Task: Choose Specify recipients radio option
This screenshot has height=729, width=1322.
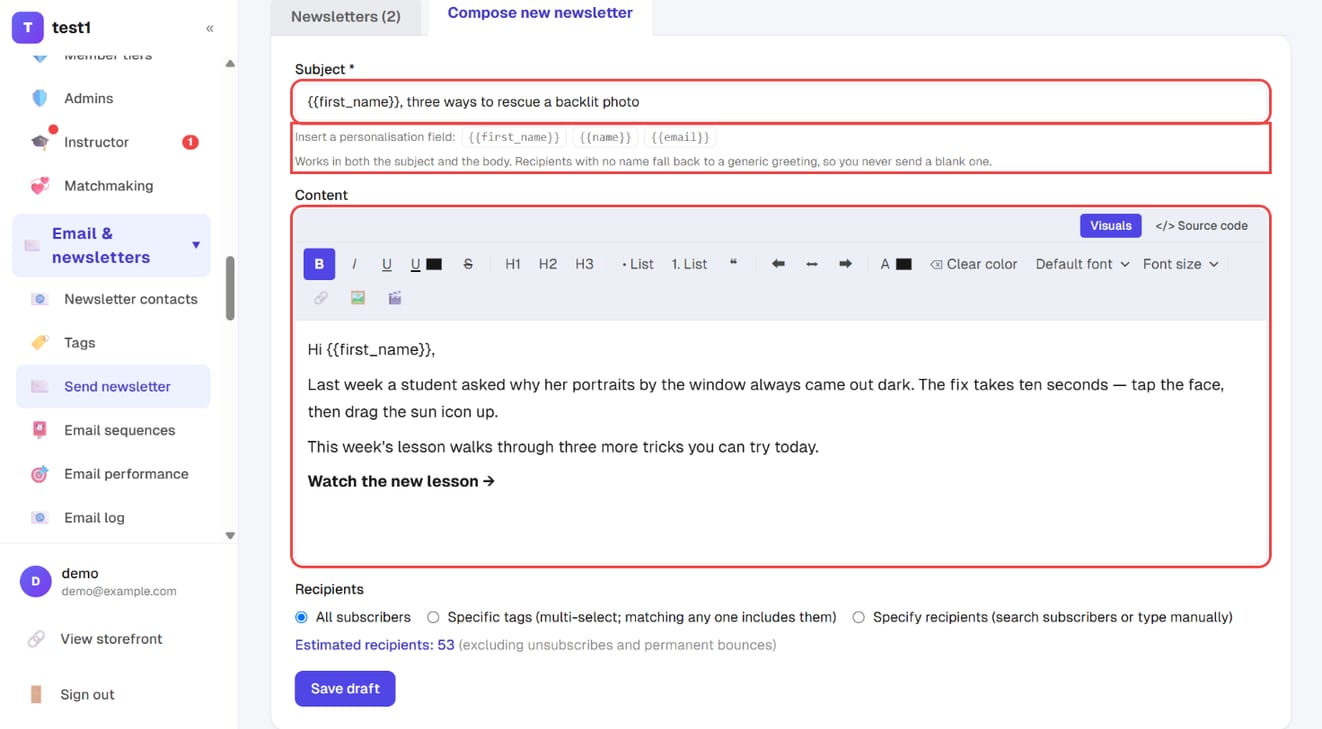Action: pos(858,617)
